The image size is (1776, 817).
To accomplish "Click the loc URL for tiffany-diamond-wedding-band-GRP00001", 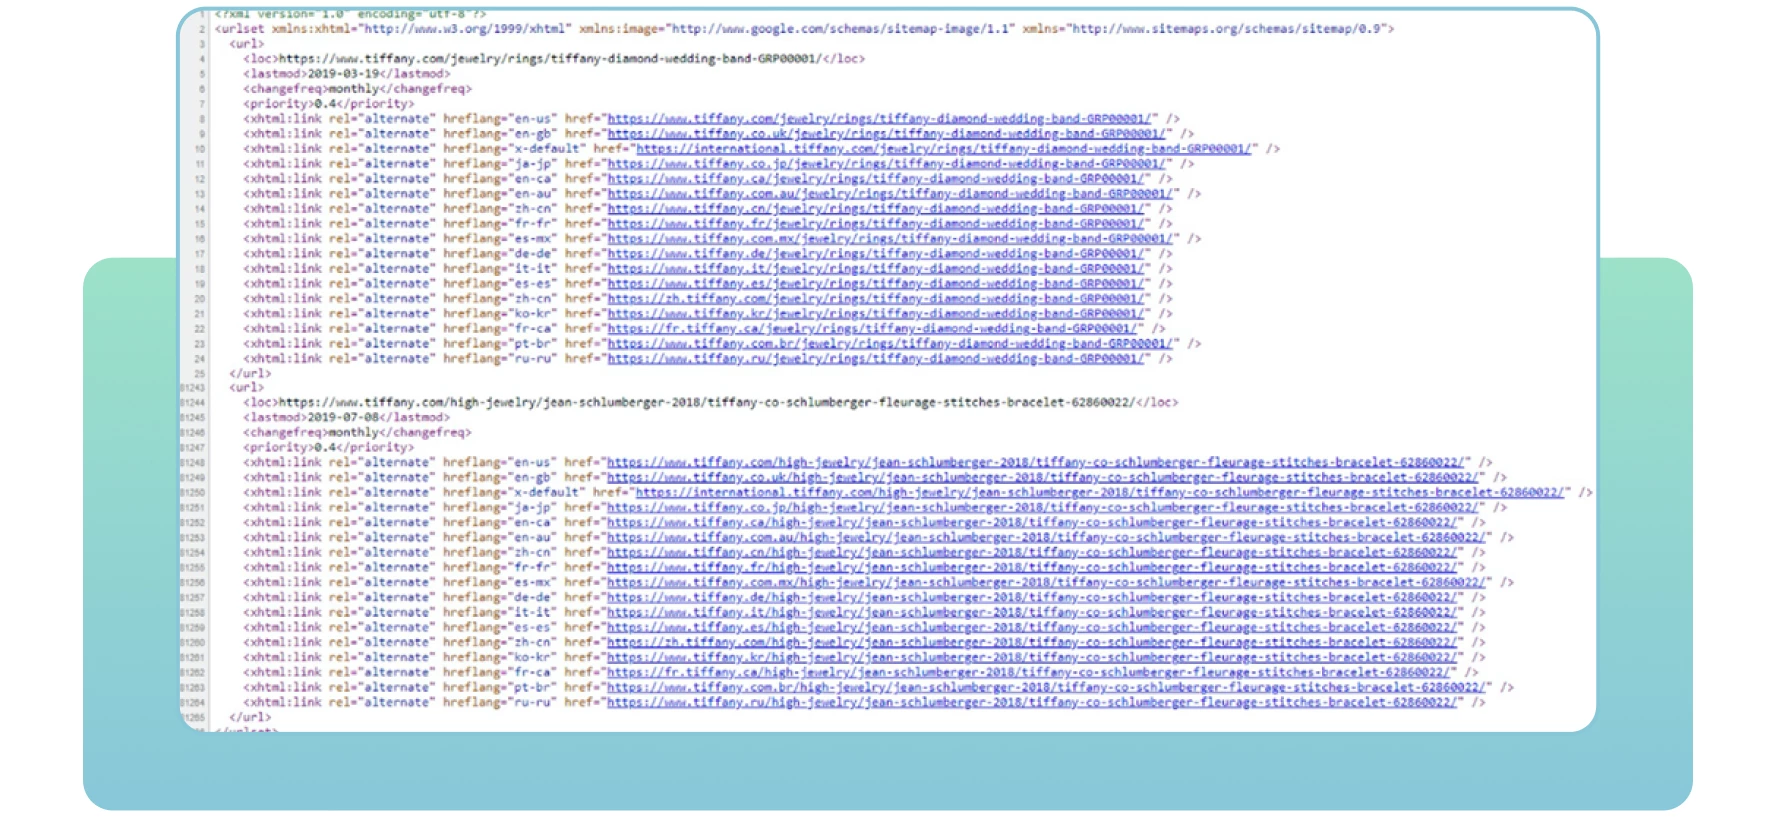I will (549, 59).
